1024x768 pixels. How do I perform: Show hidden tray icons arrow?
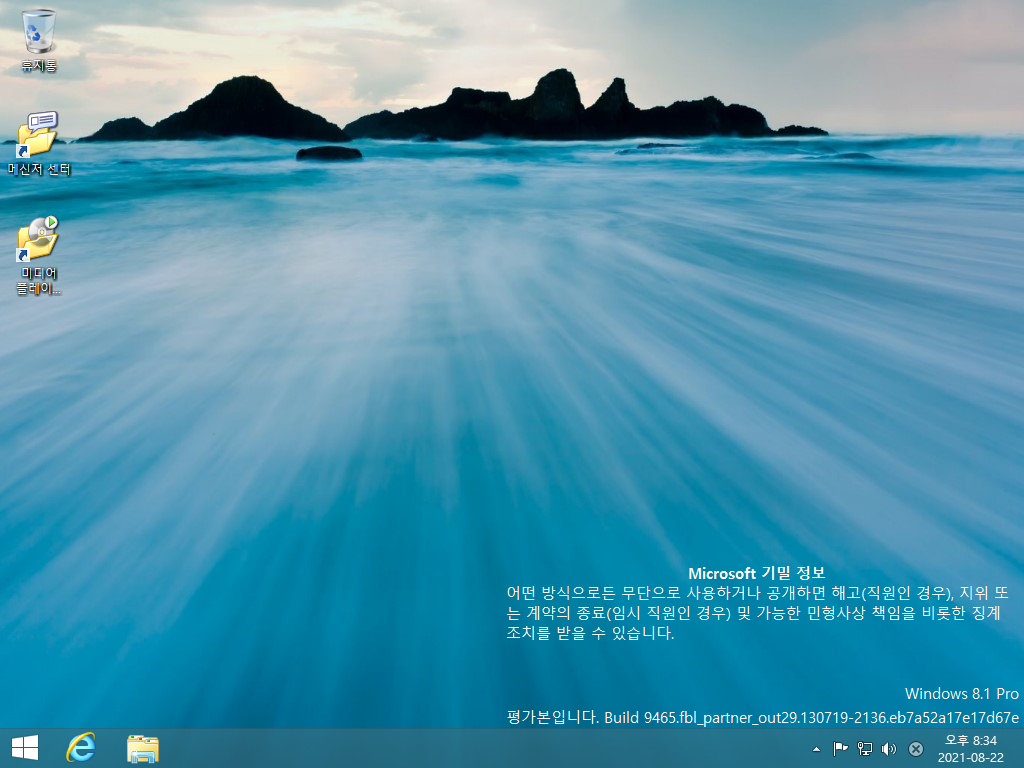pos(816,749)
